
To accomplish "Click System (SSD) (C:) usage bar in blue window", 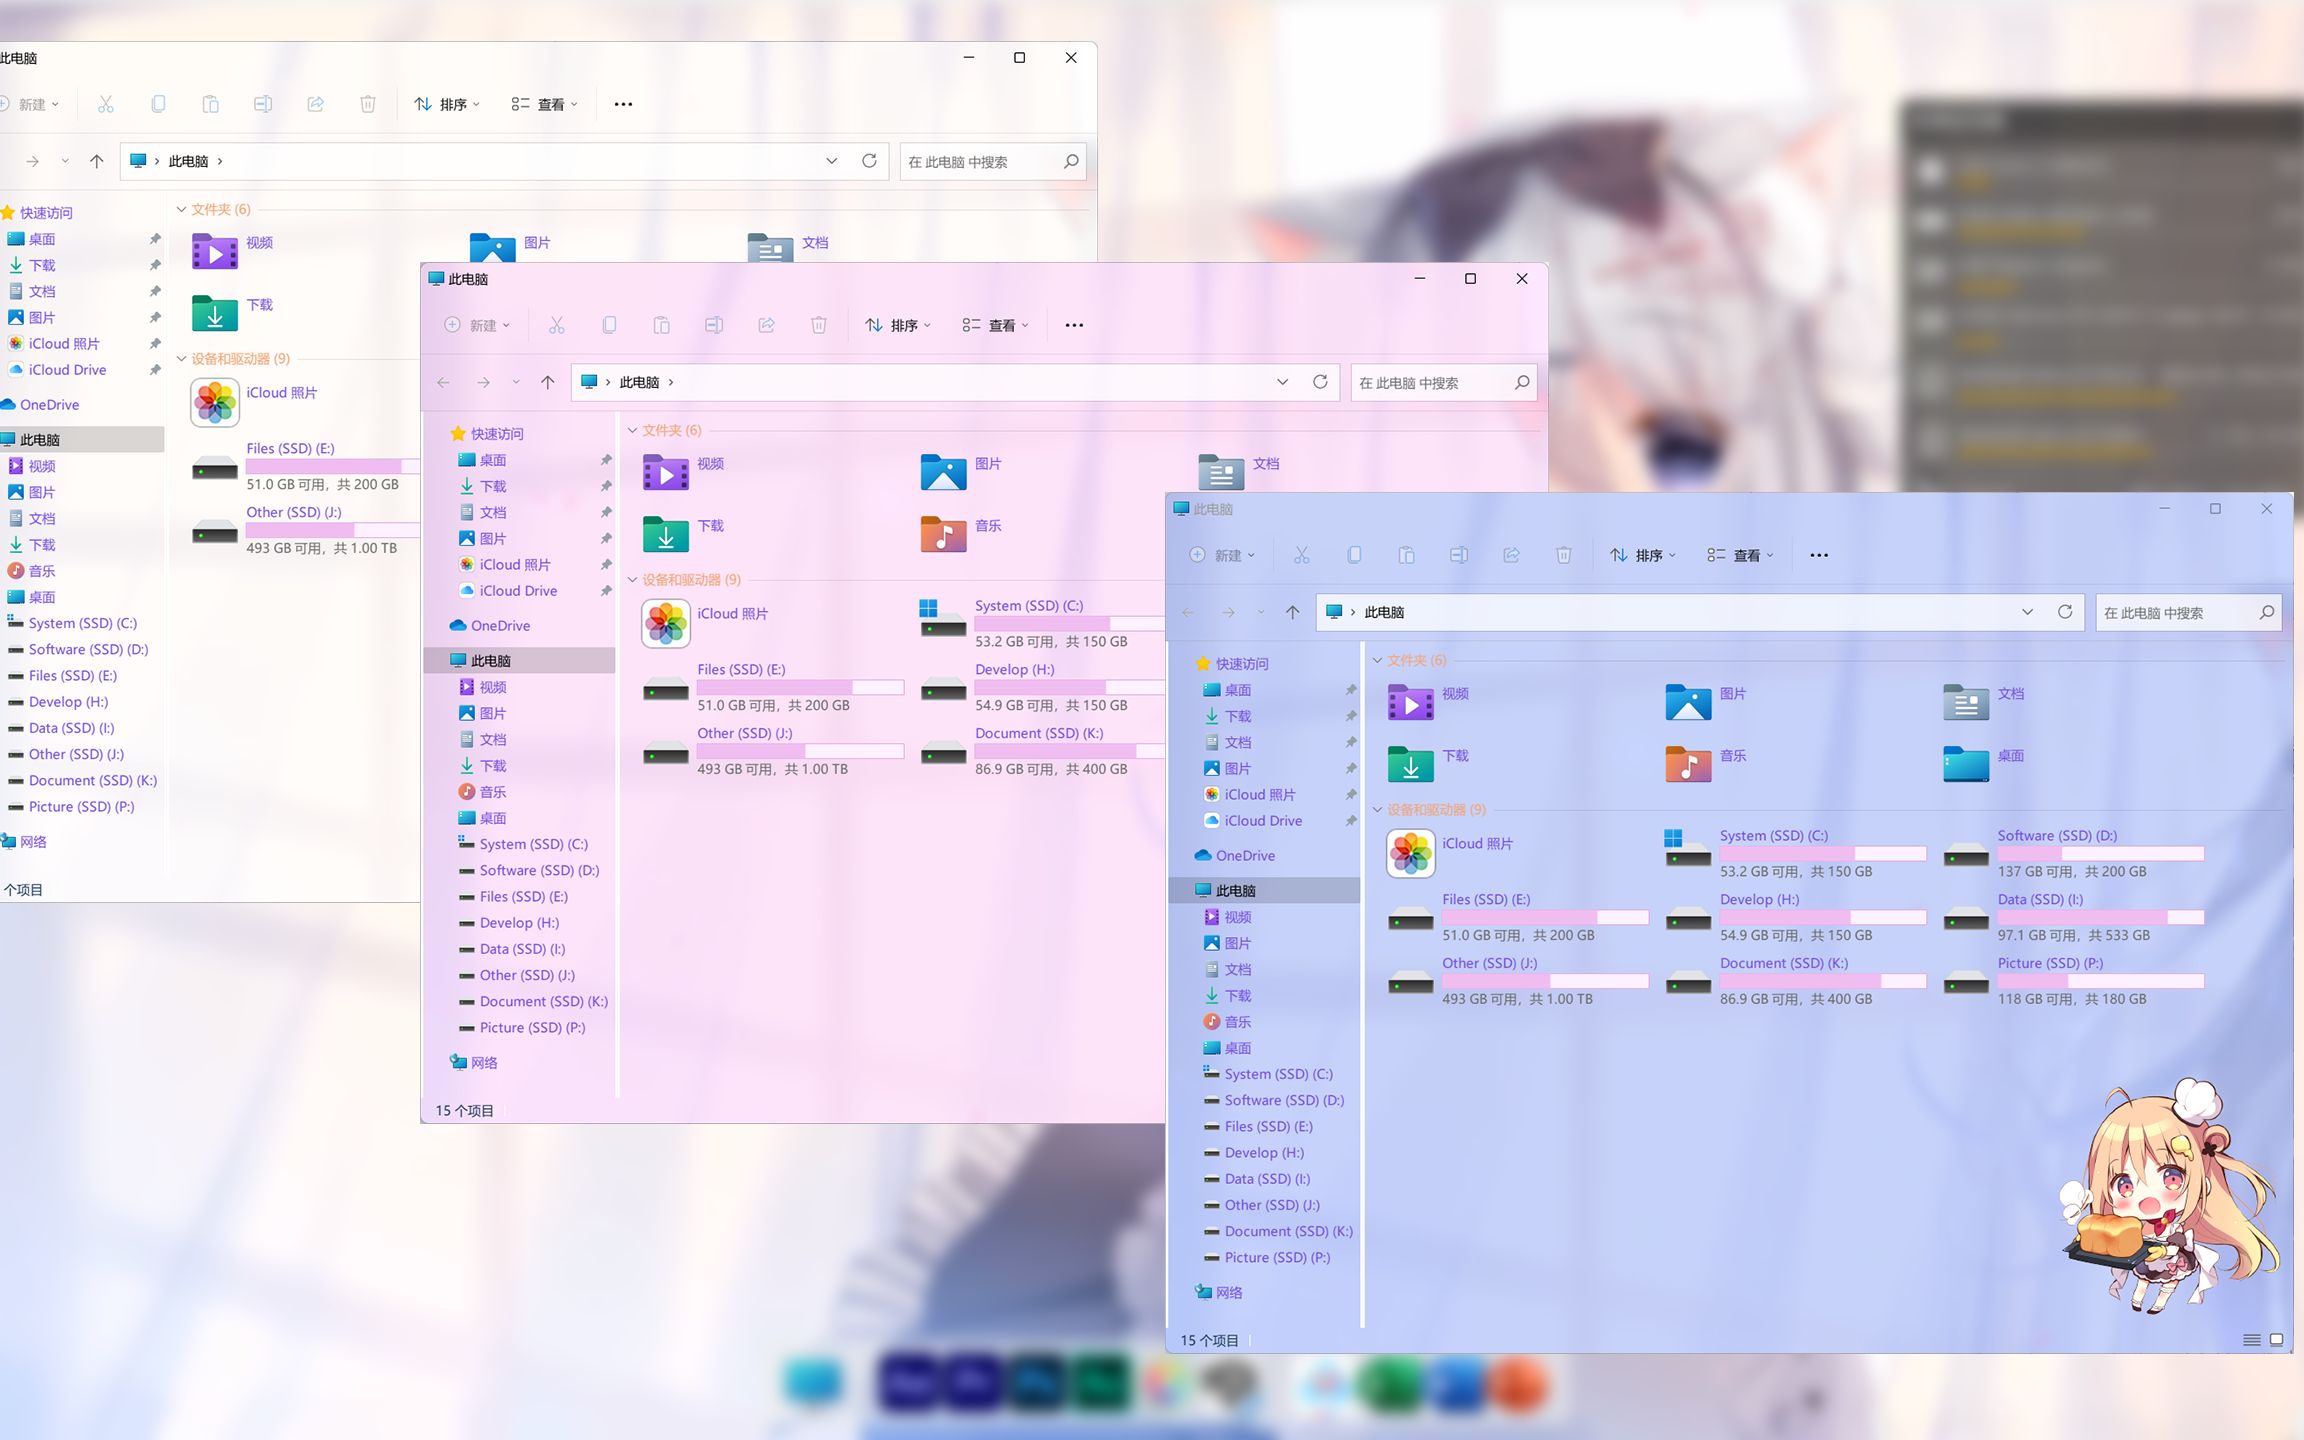I will (1822, 853).
